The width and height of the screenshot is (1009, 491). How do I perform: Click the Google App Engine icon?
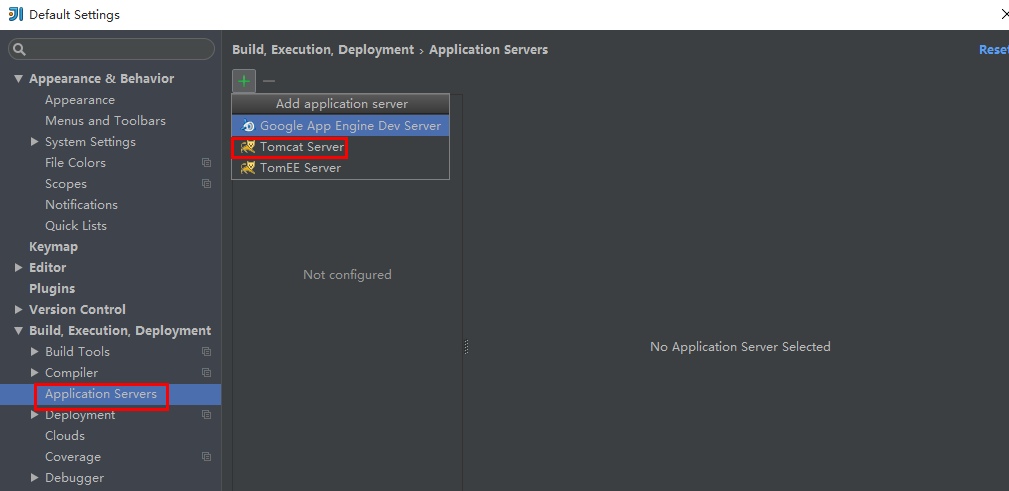point(248,126)
